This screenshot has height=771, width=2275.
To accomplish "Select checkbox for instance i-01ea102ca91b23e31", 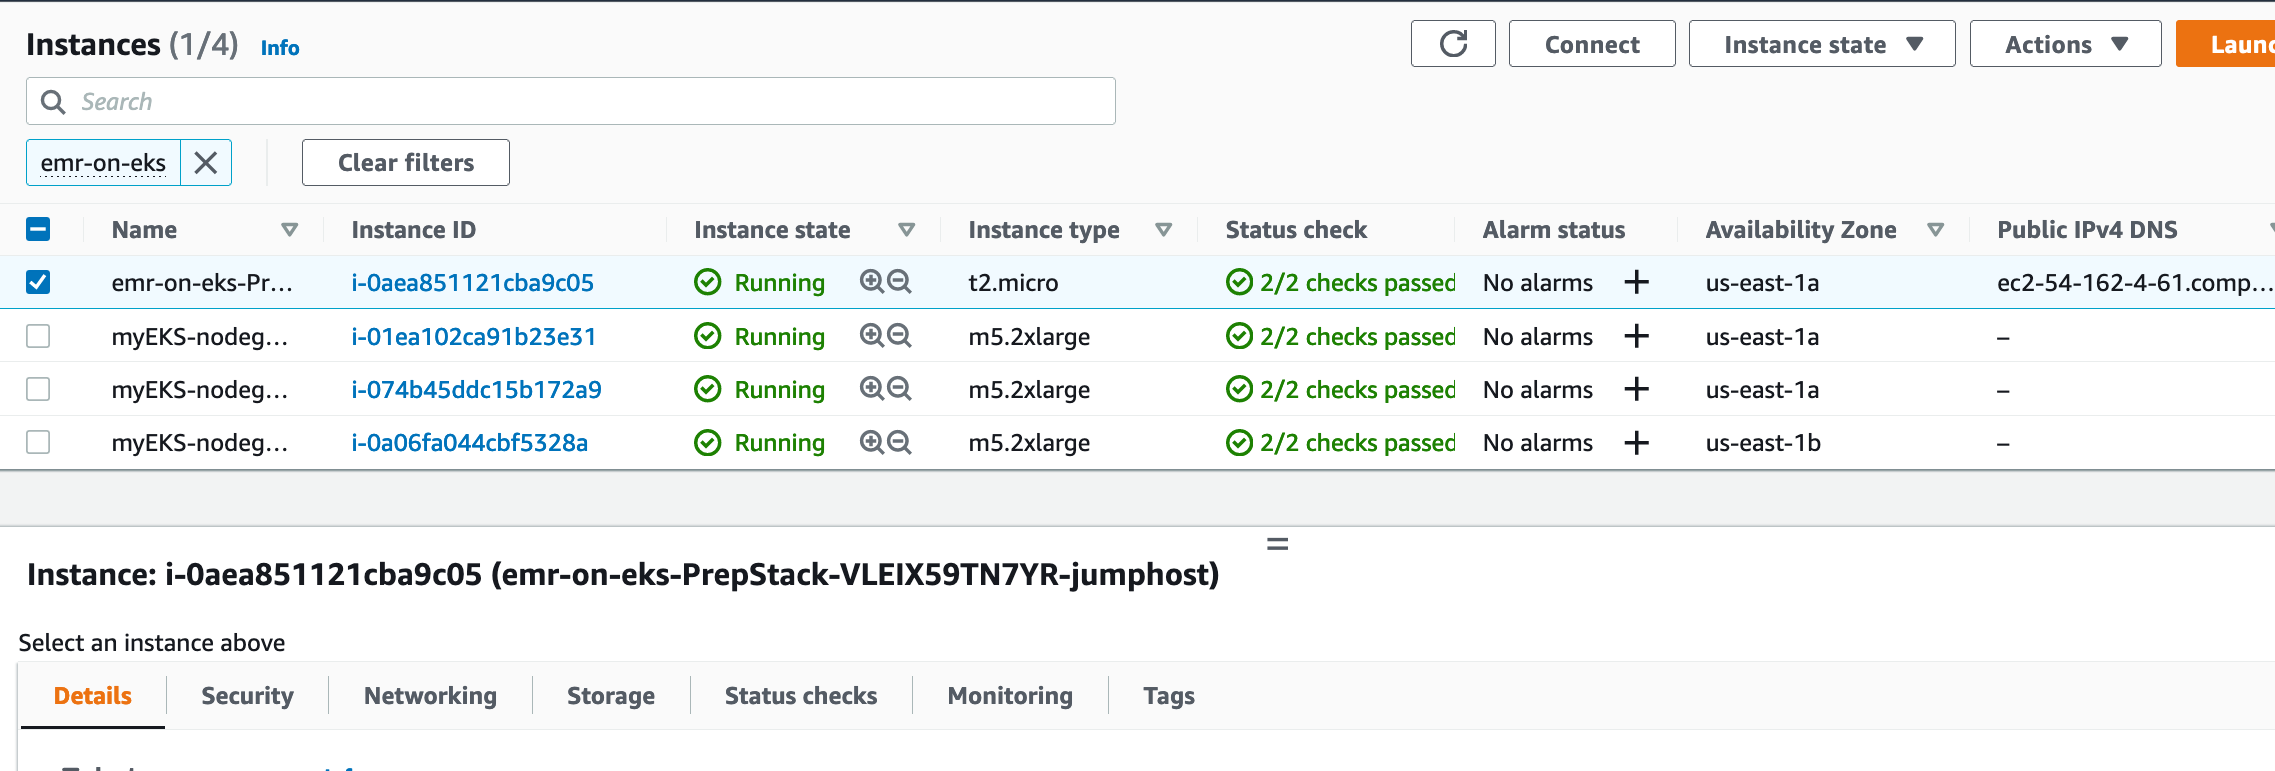I will click(38, 336).
